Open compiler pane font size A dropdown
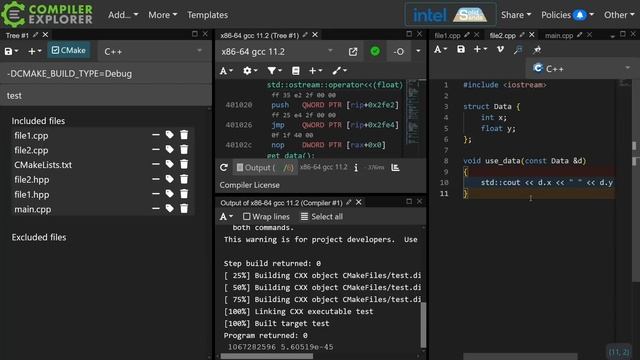The image size is (640, 360). (226, 71)
